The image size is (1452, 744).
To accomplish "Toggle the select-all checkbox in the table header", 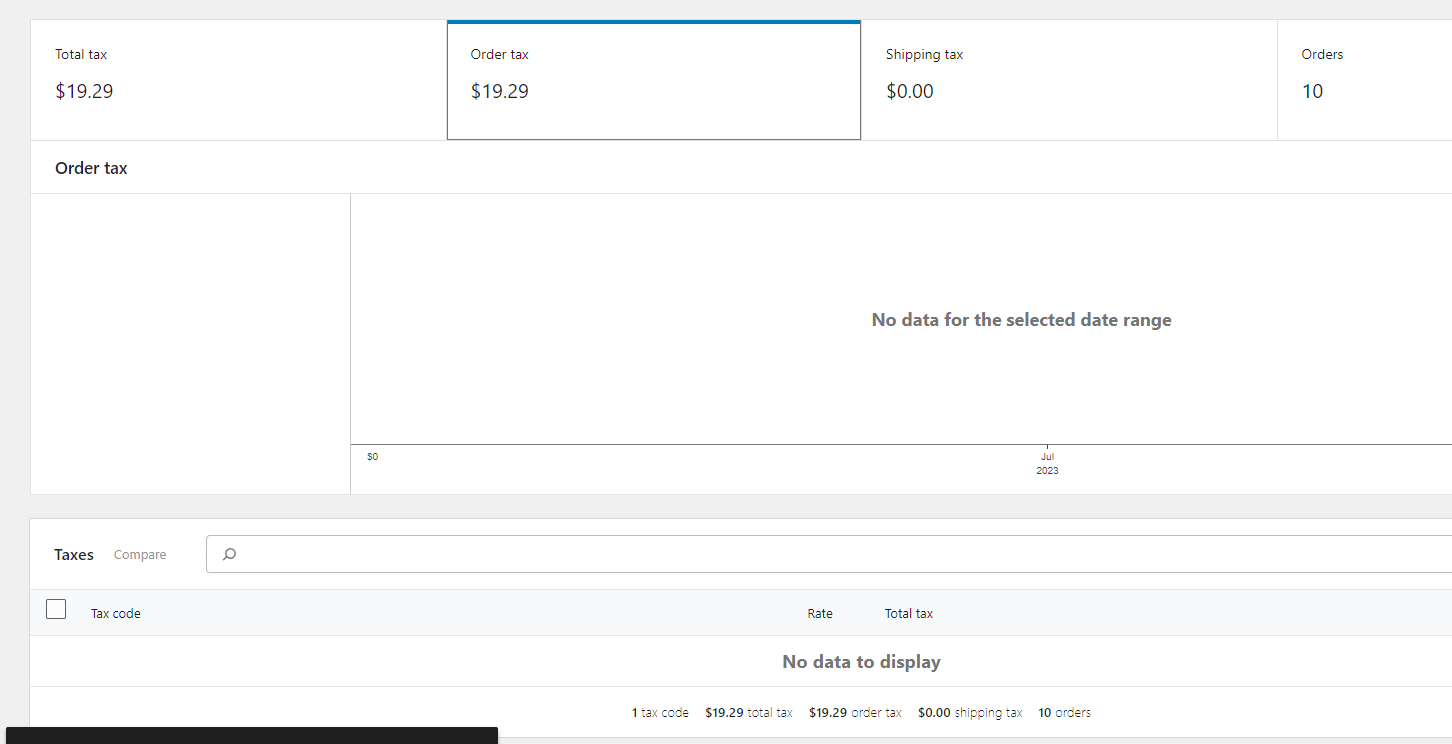I will click(x=56, y=609).
